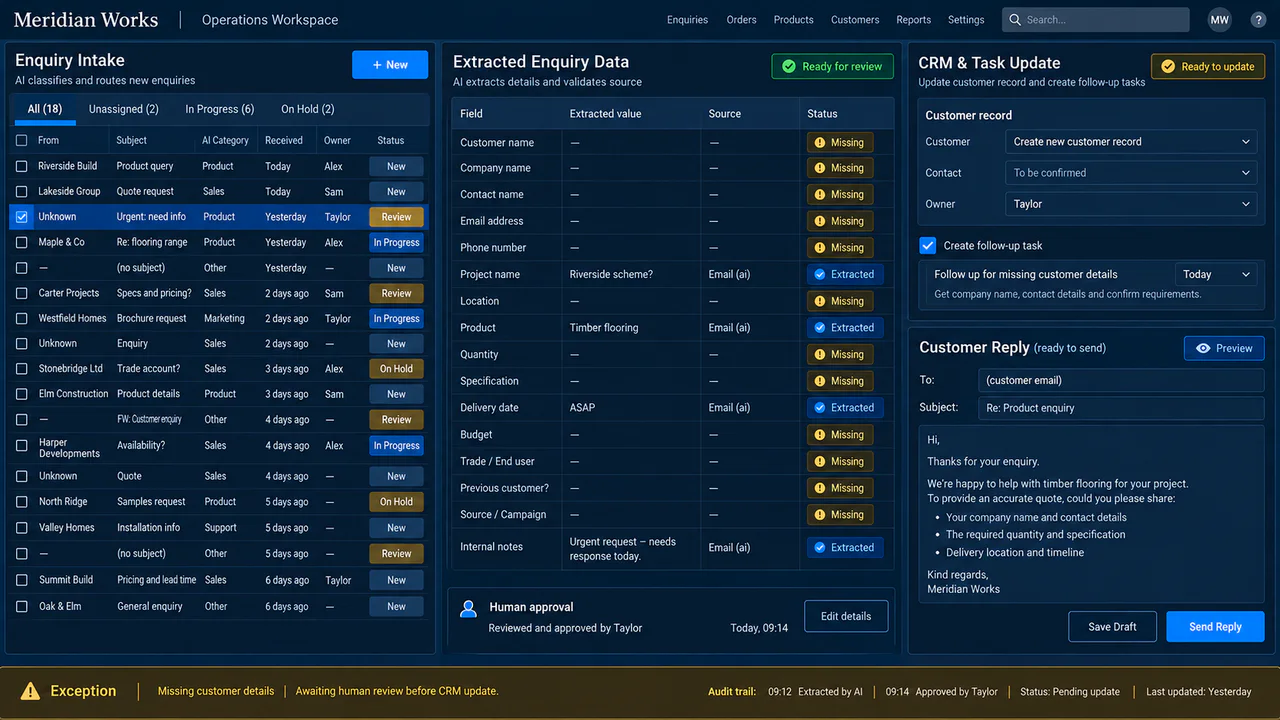Click the Extracted check icon for Delivery date
Viewport: 1280px width, 720px height.
[x=820, y=408]
